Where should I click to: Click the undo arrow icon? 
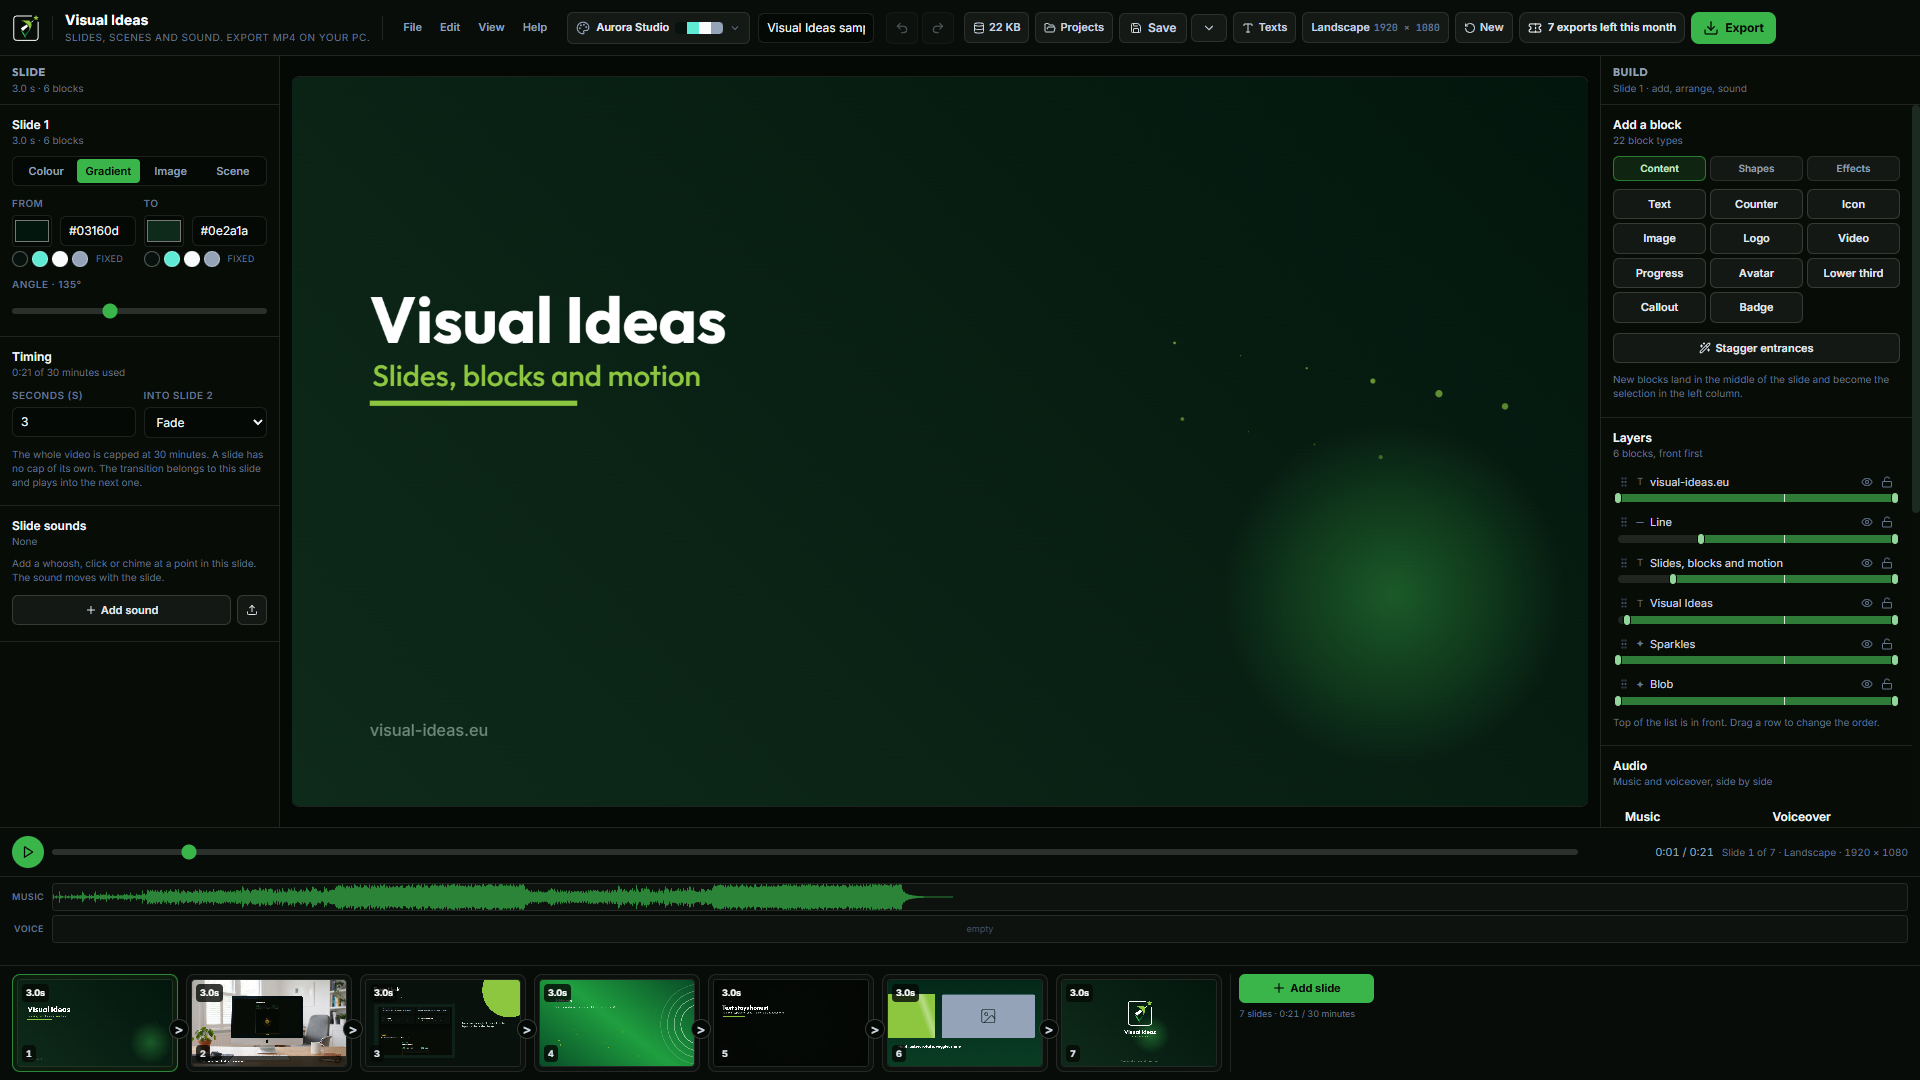coord(902,28)
